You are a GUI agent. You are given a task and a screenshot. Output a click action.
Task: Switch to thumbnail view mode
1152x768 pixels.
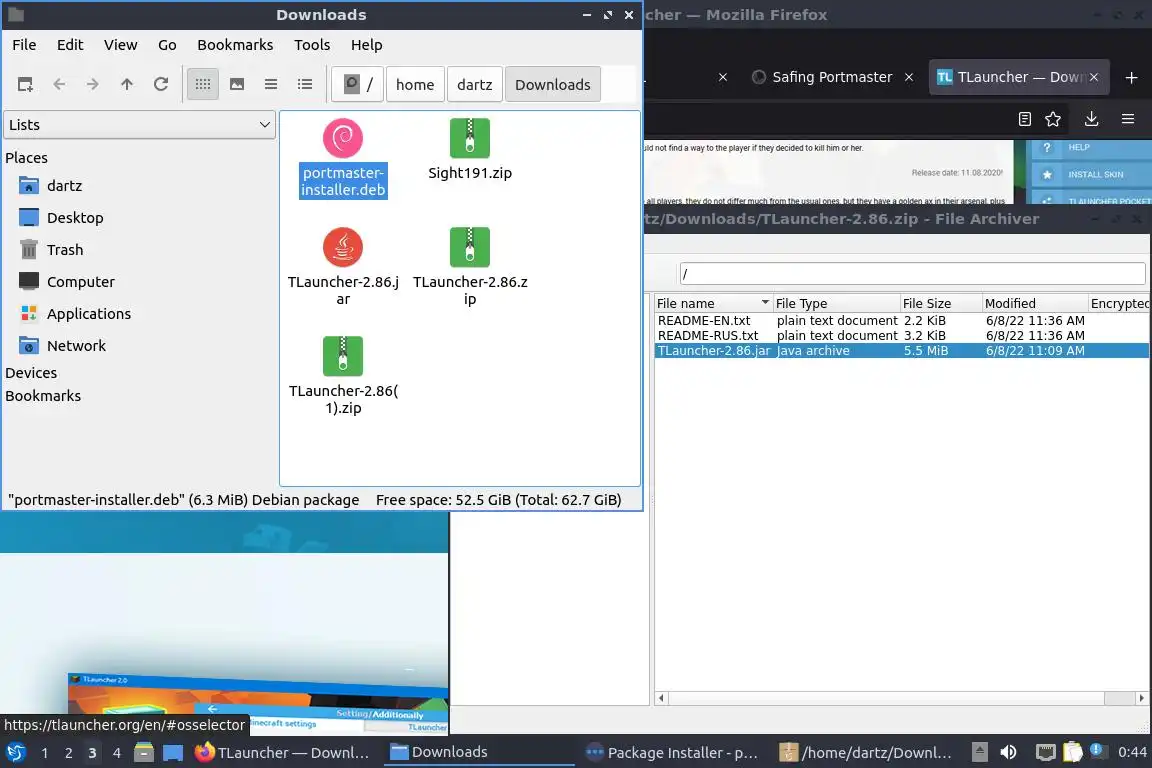pyautogui.click(x=237, y=85)
